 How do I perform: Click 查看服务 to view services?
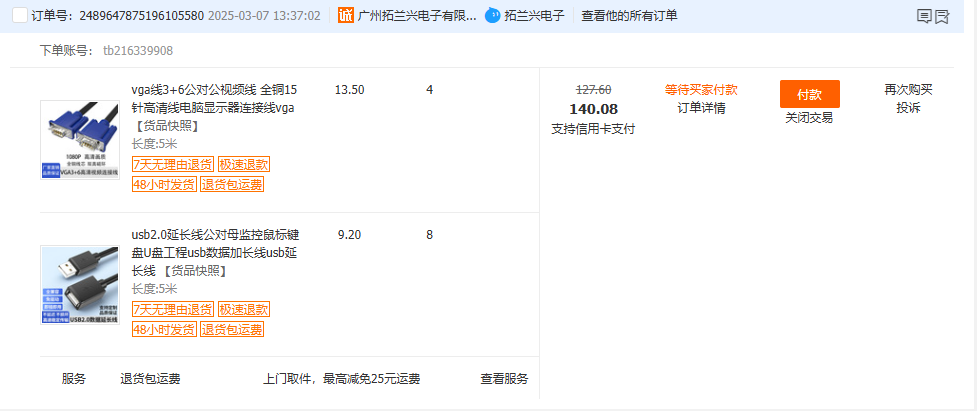click(x=504, y=379)
